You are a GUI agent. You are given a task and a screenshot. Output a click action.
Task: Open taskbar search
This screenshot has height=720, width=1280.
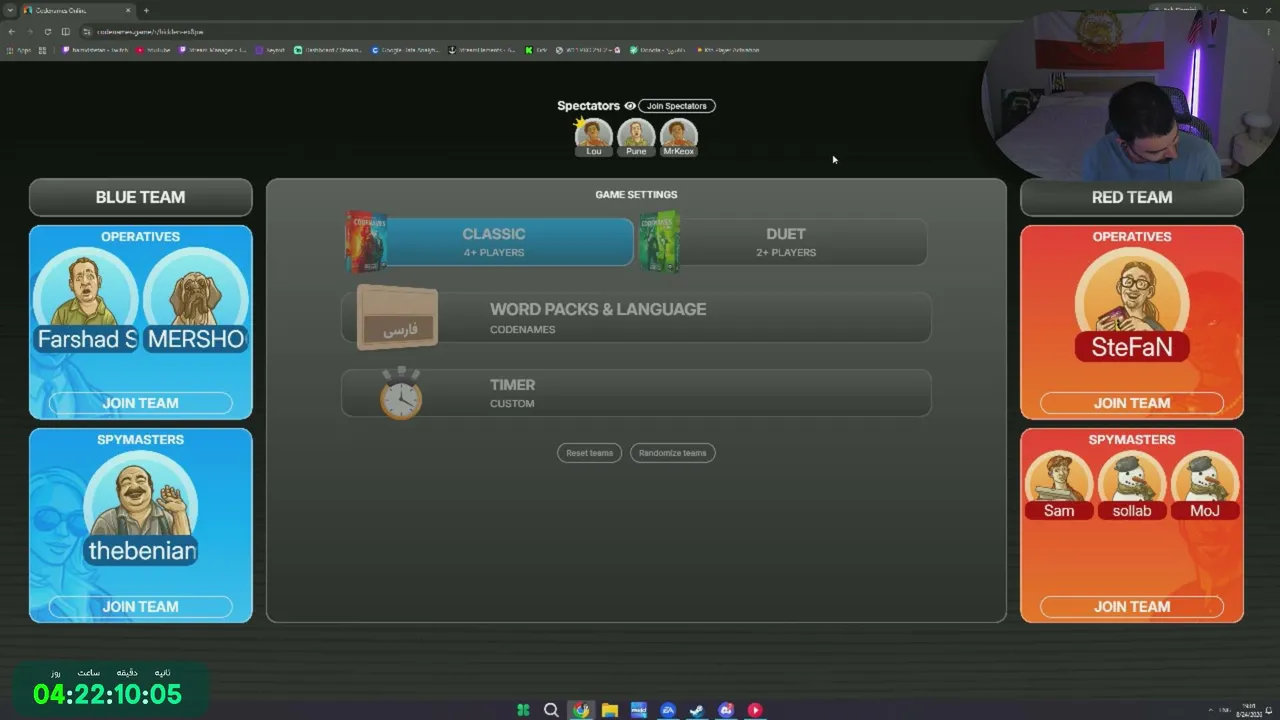551,710
